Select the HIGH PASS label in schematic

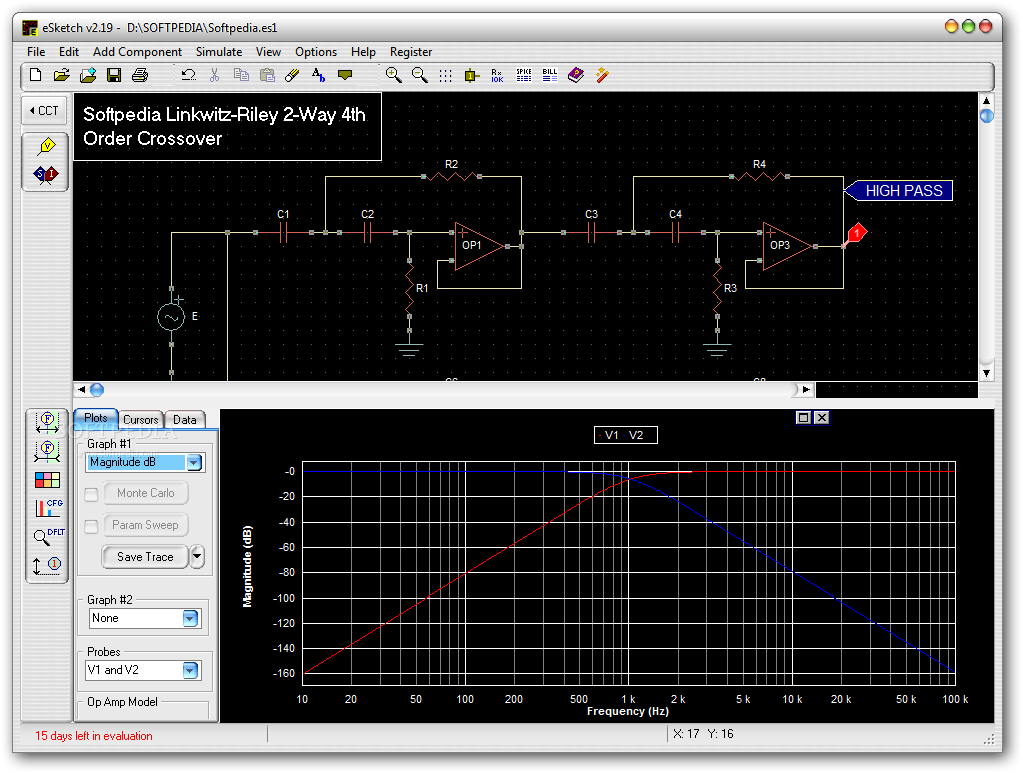tap(903, 191)
